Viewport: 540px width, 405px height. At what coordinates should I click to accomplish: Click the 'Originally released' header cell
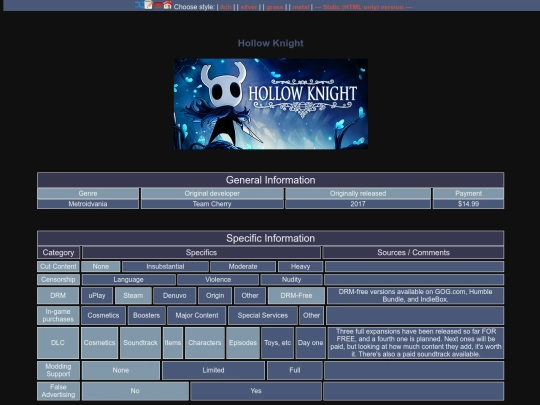358,193
